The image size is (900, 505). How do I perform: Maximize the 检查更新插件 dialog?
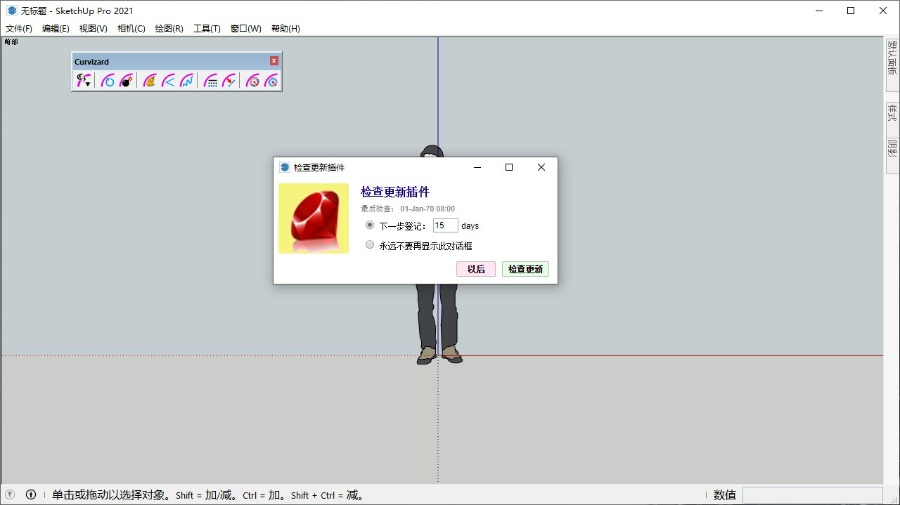pyautogui.click(x=509, y=167)
